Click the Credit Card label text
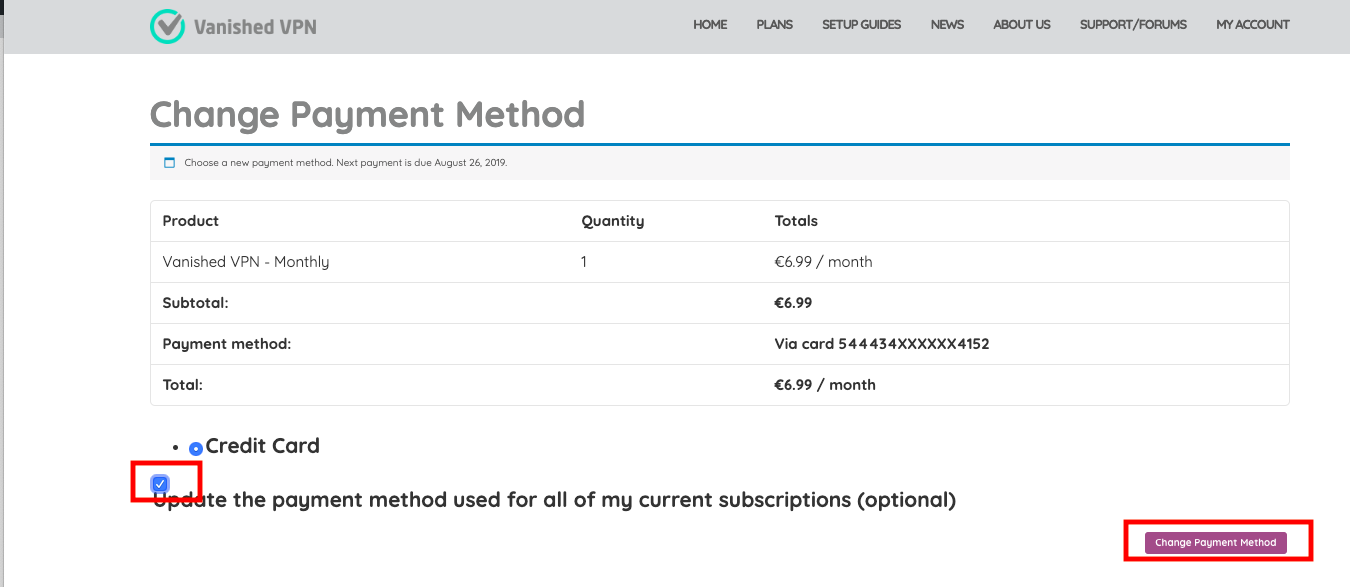Image resolution: width=1350 pixels, height=587 pixels. point(263,446)
